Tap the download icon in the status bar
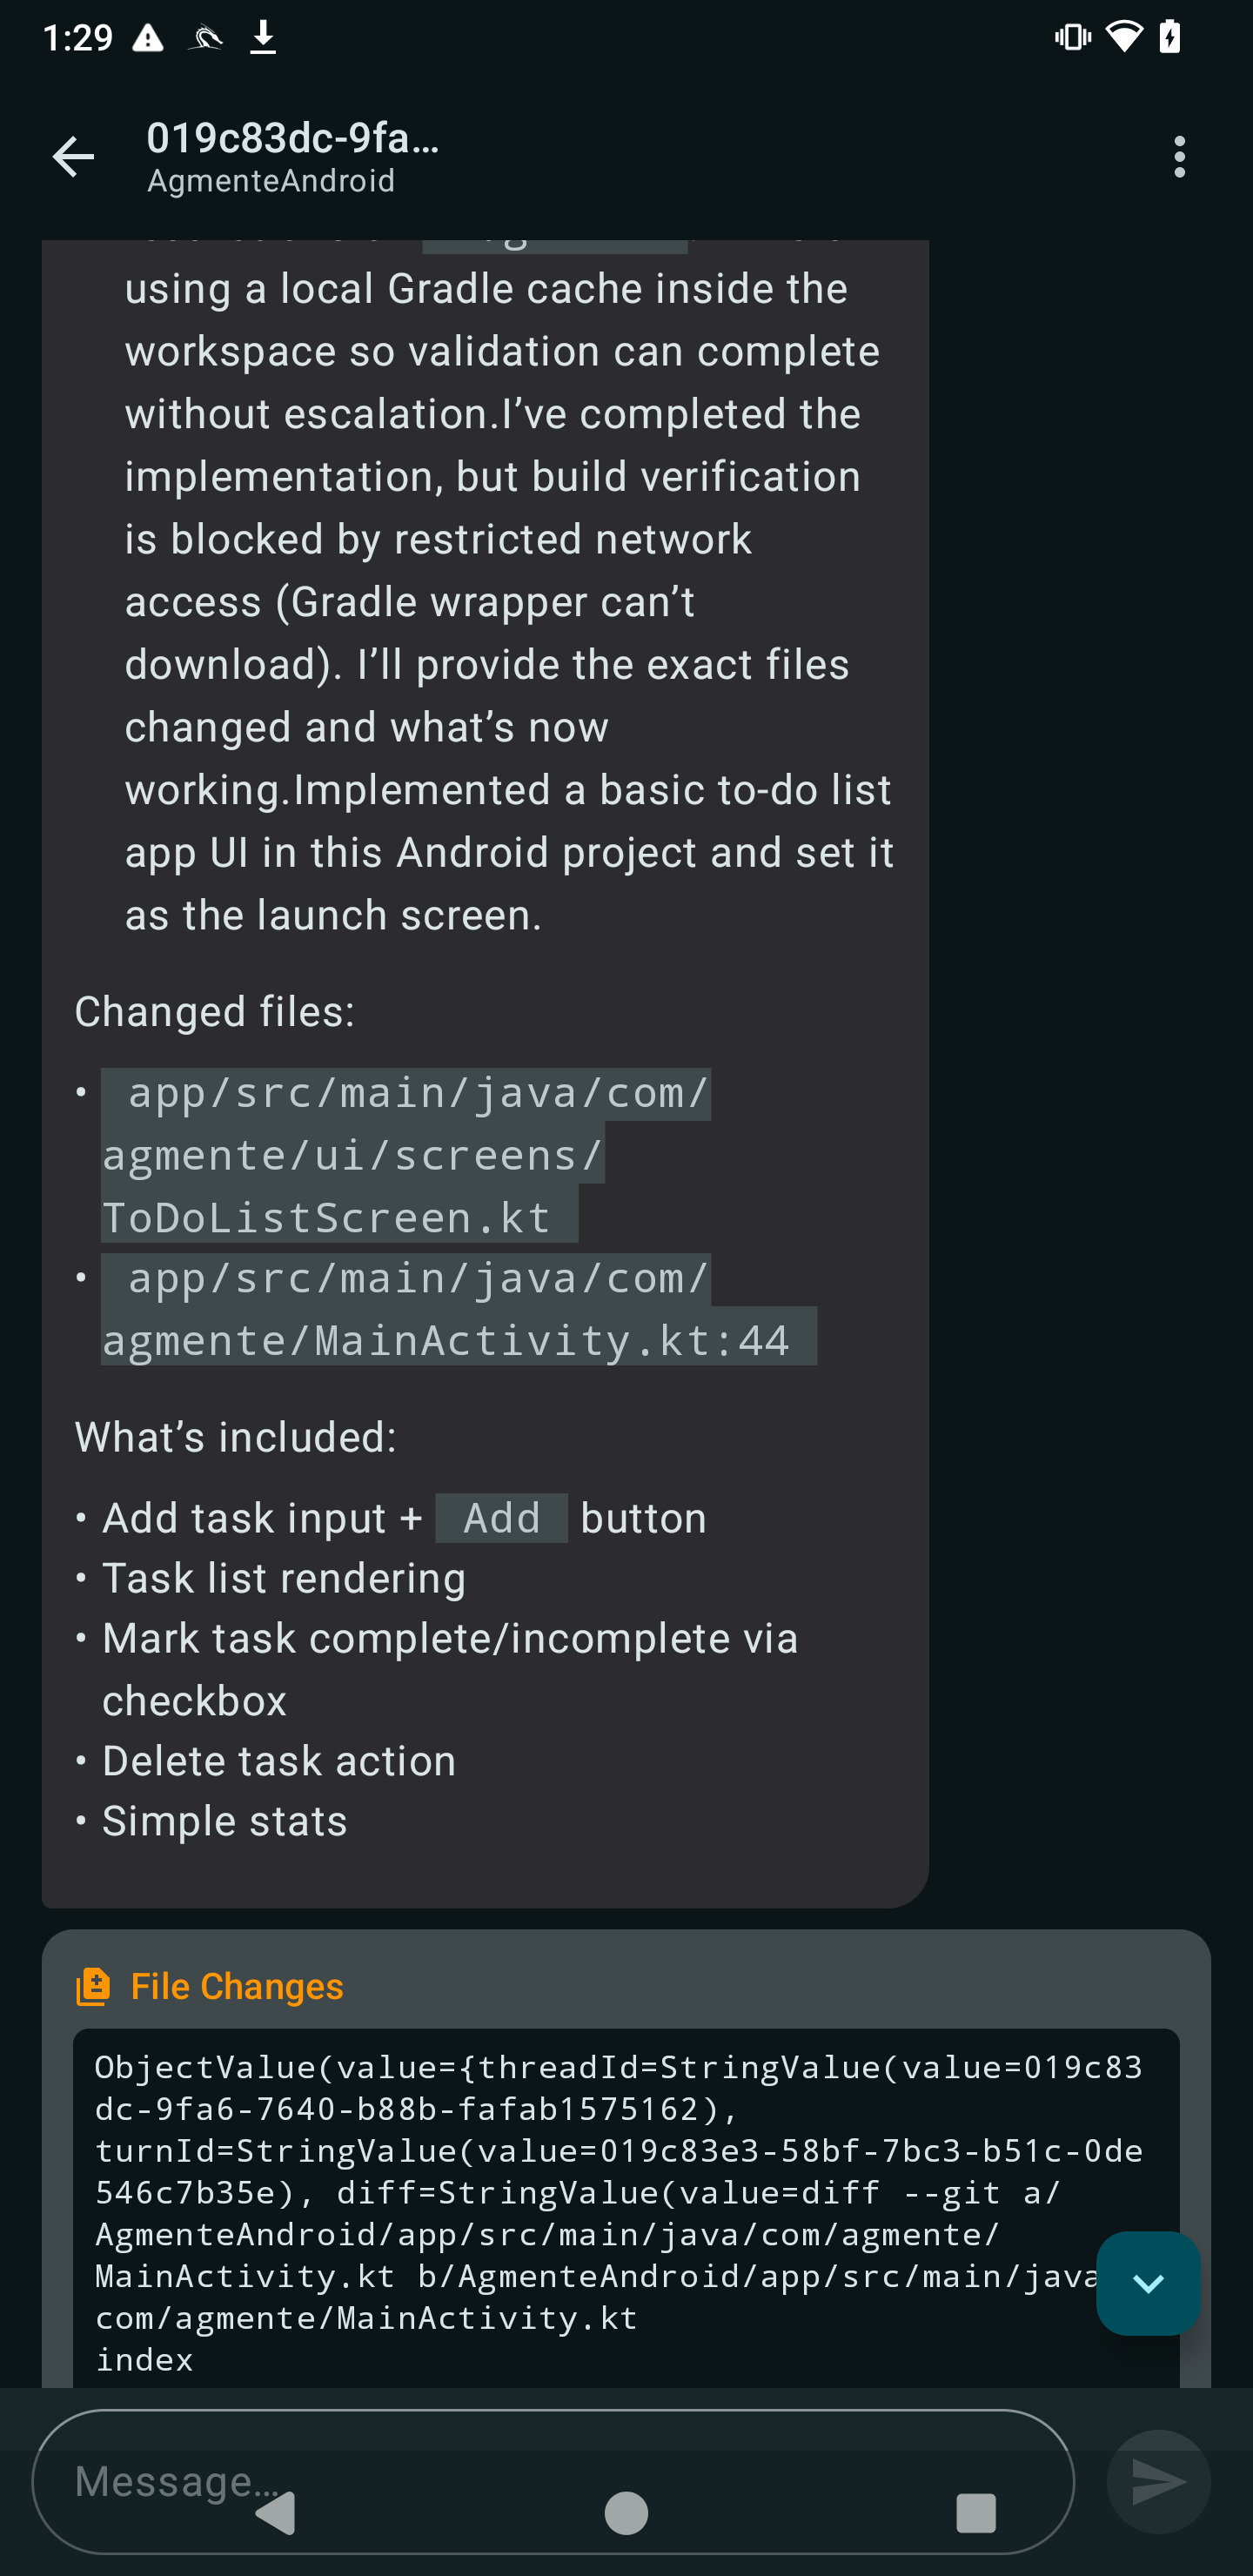Viewport: 1253px width, 2576px height. click(263, 36)
